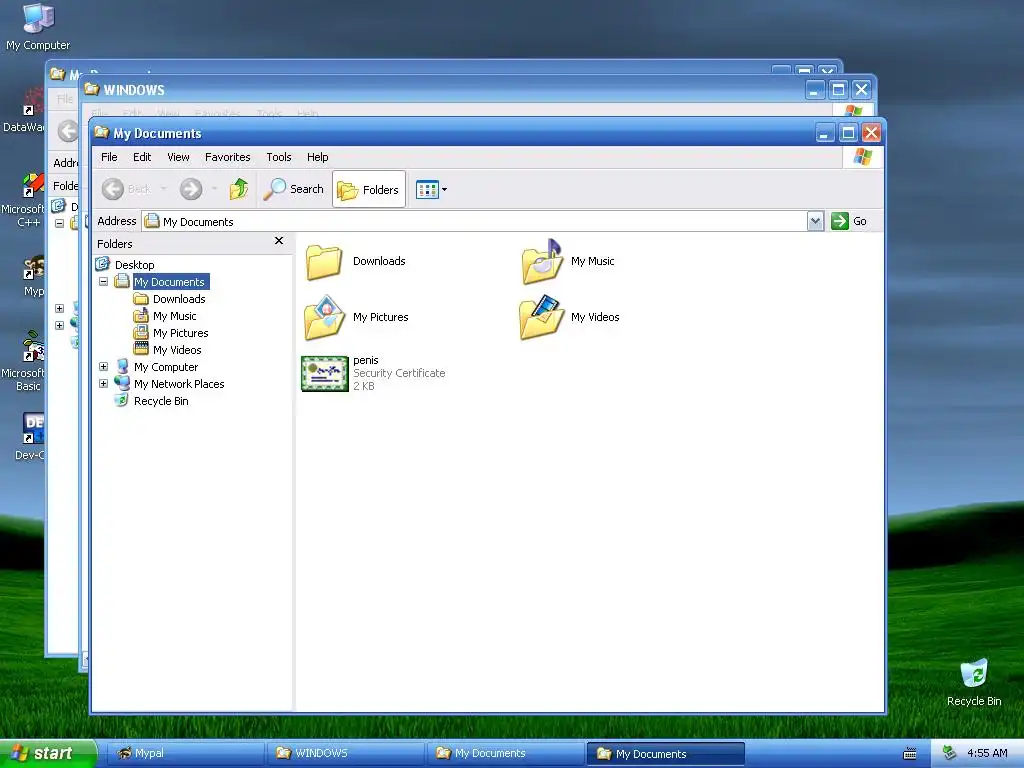Go up one folder level
1024x768 pixels.
pos(239,189)
